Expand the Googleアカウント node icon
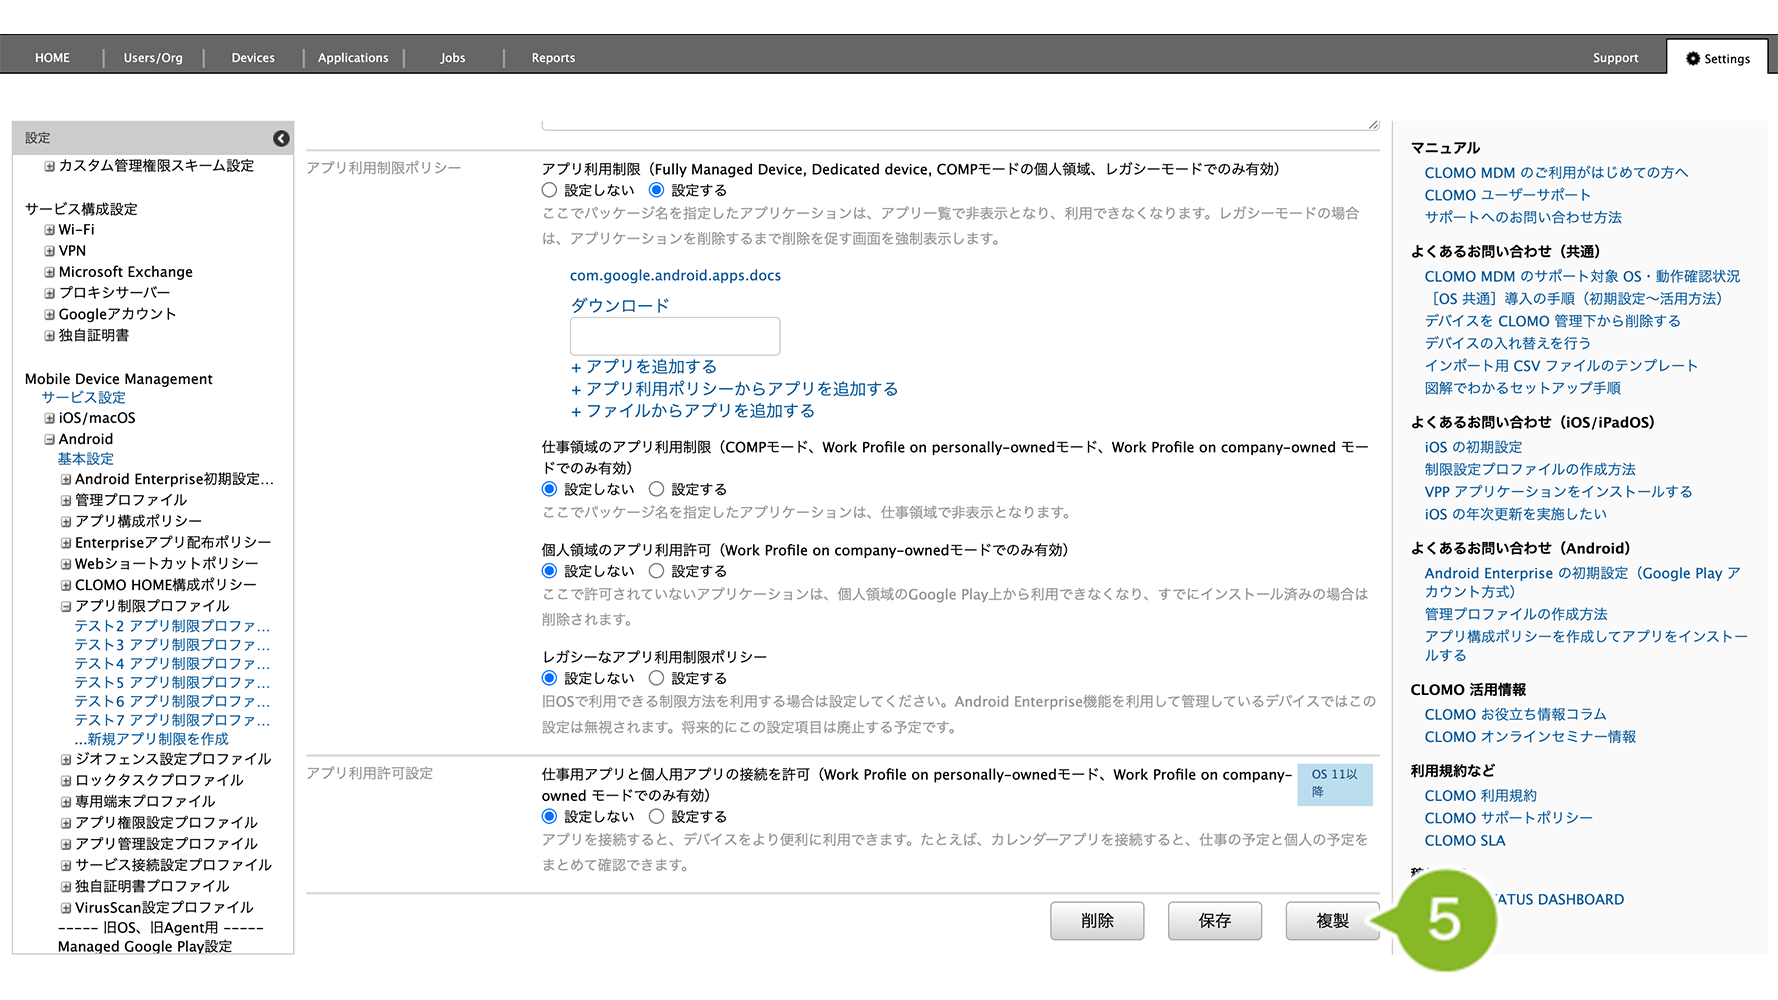This screenshot has height=1000, width=1778. 50,314
